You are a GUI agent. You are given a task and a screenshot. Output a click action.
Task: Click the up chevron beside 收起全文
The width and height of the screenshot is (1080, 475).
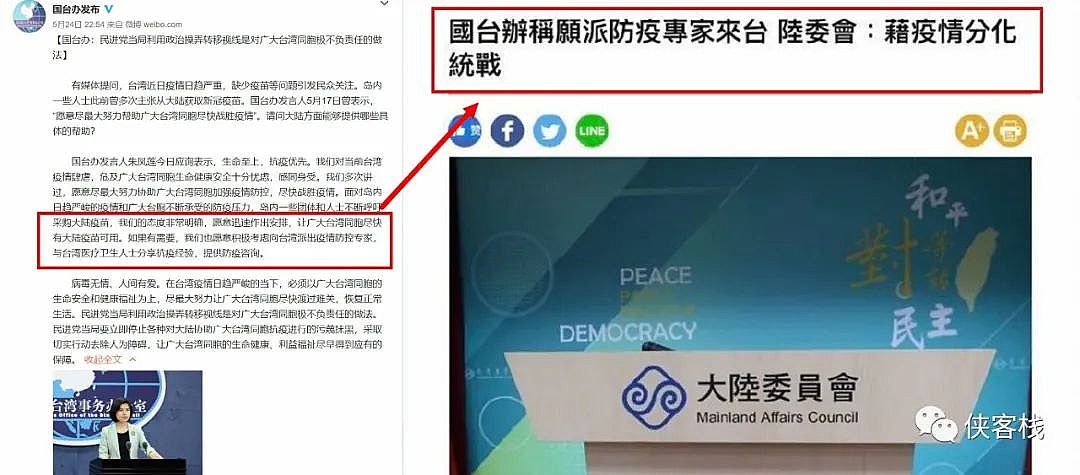tap(133, 359)
